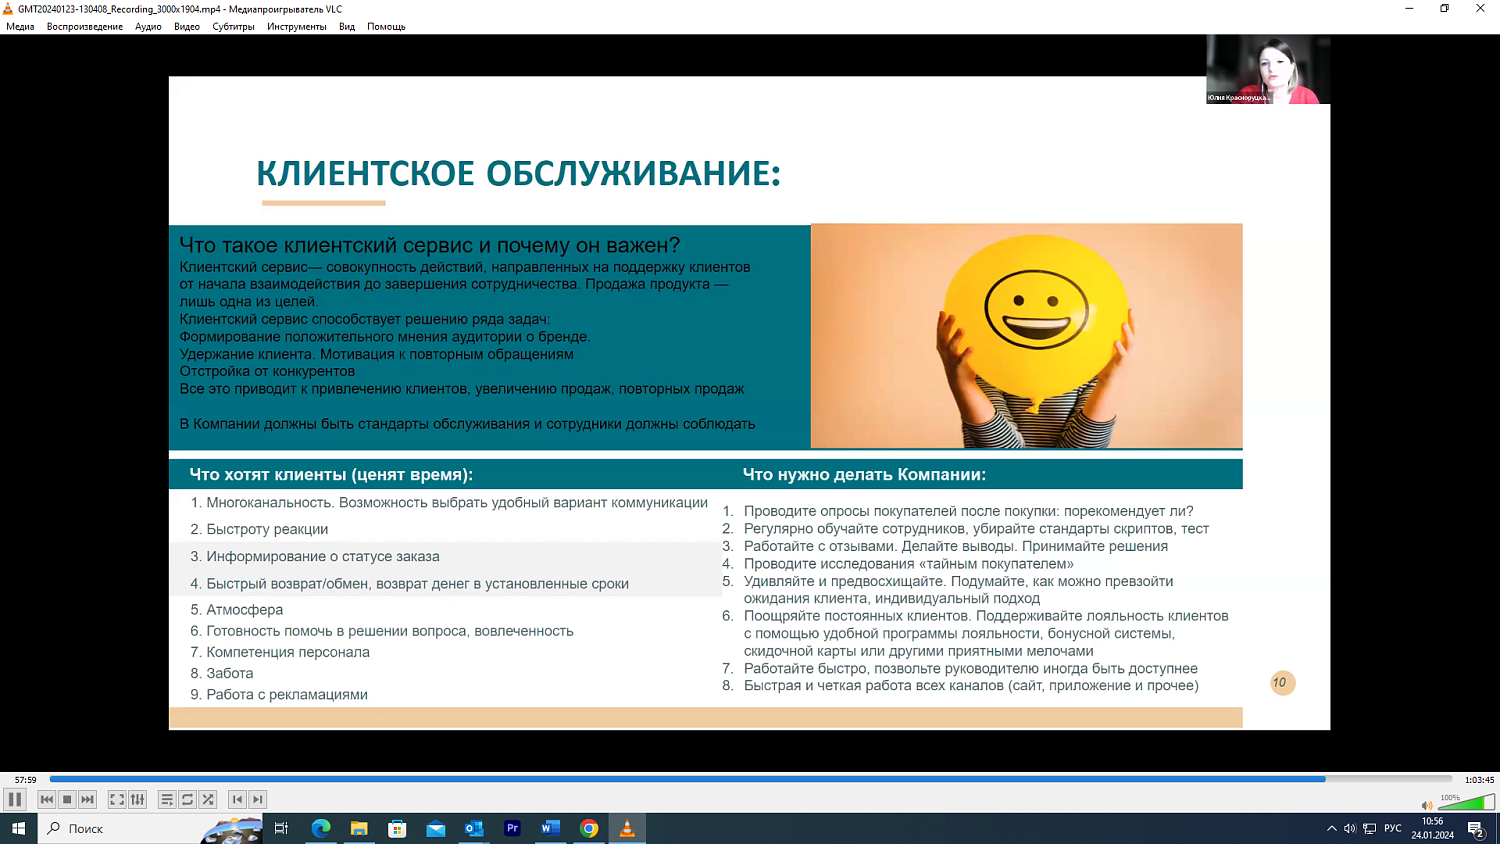Open the extended settings equalizer panel
This screenshot has width=1500, height=844.
138,799
